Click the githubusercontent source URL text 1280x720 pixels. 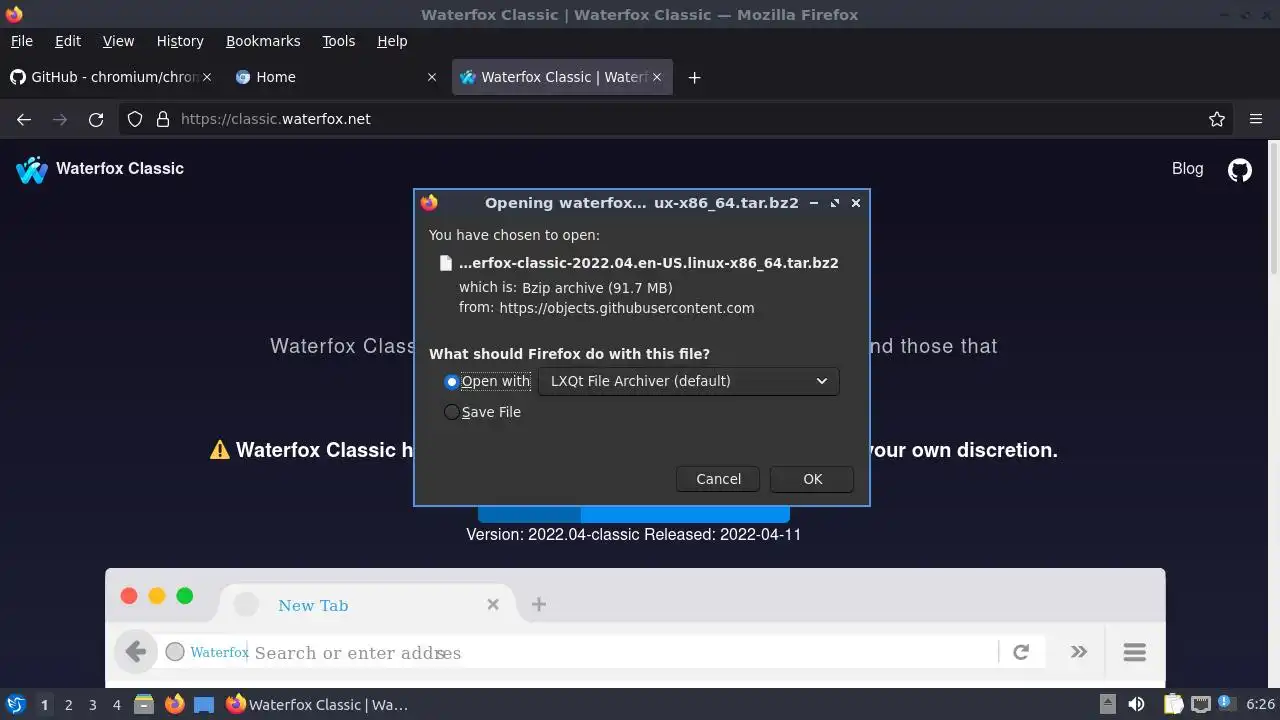click(626, 308)
